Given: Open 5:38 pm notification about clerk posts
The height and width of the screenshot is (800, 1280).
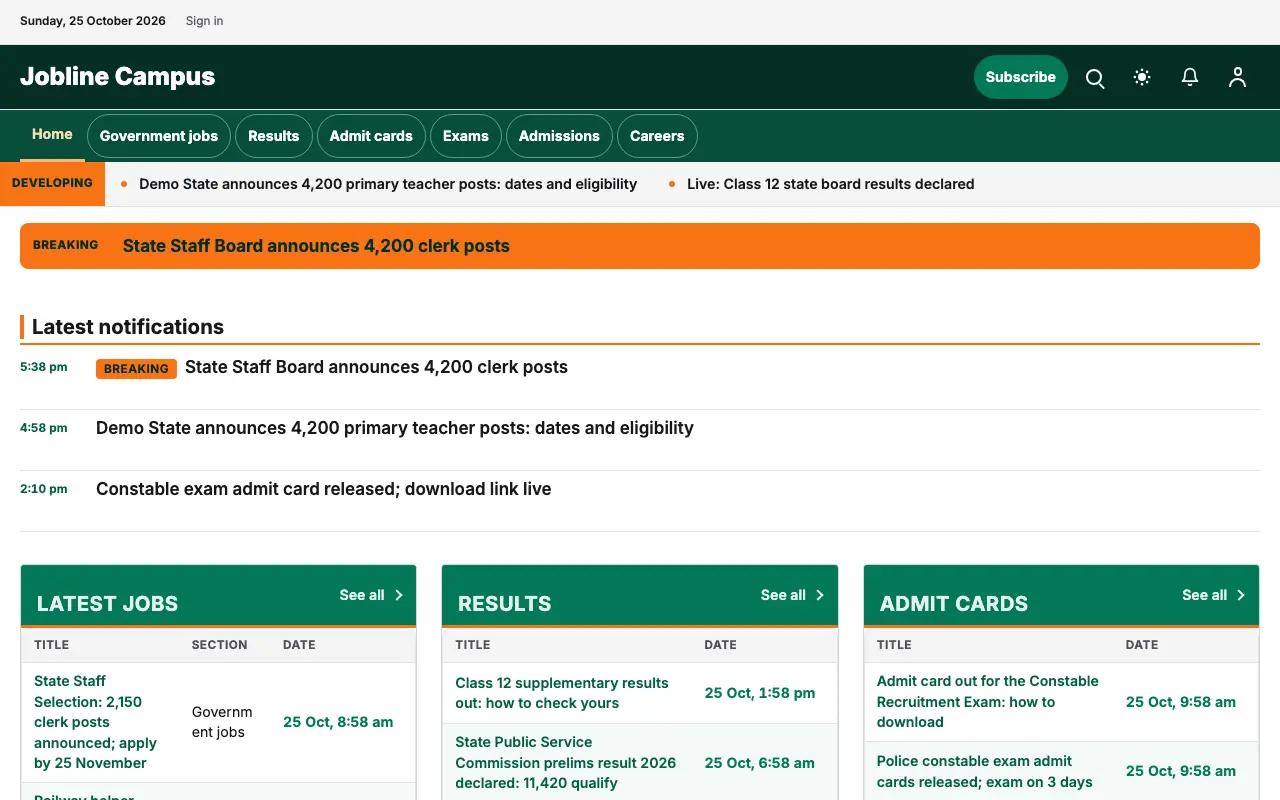Looking at the screenshot, I should pyautogui.click(x=376, y=367).
